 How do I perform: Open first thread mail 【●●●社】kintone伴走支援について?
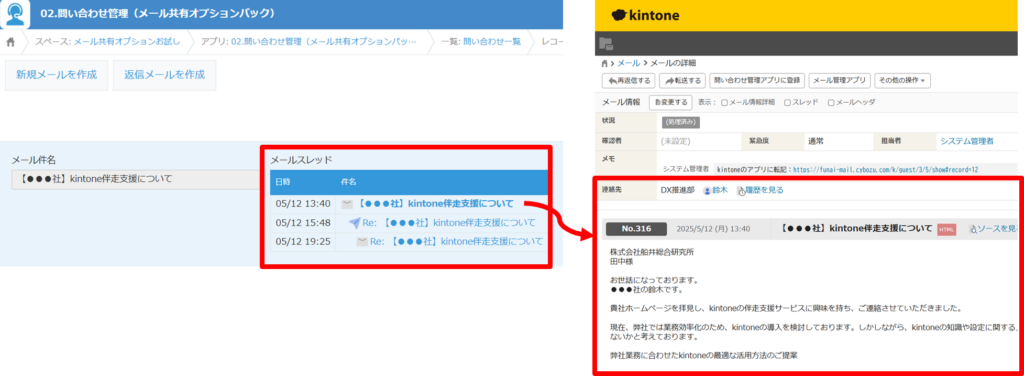437,204
